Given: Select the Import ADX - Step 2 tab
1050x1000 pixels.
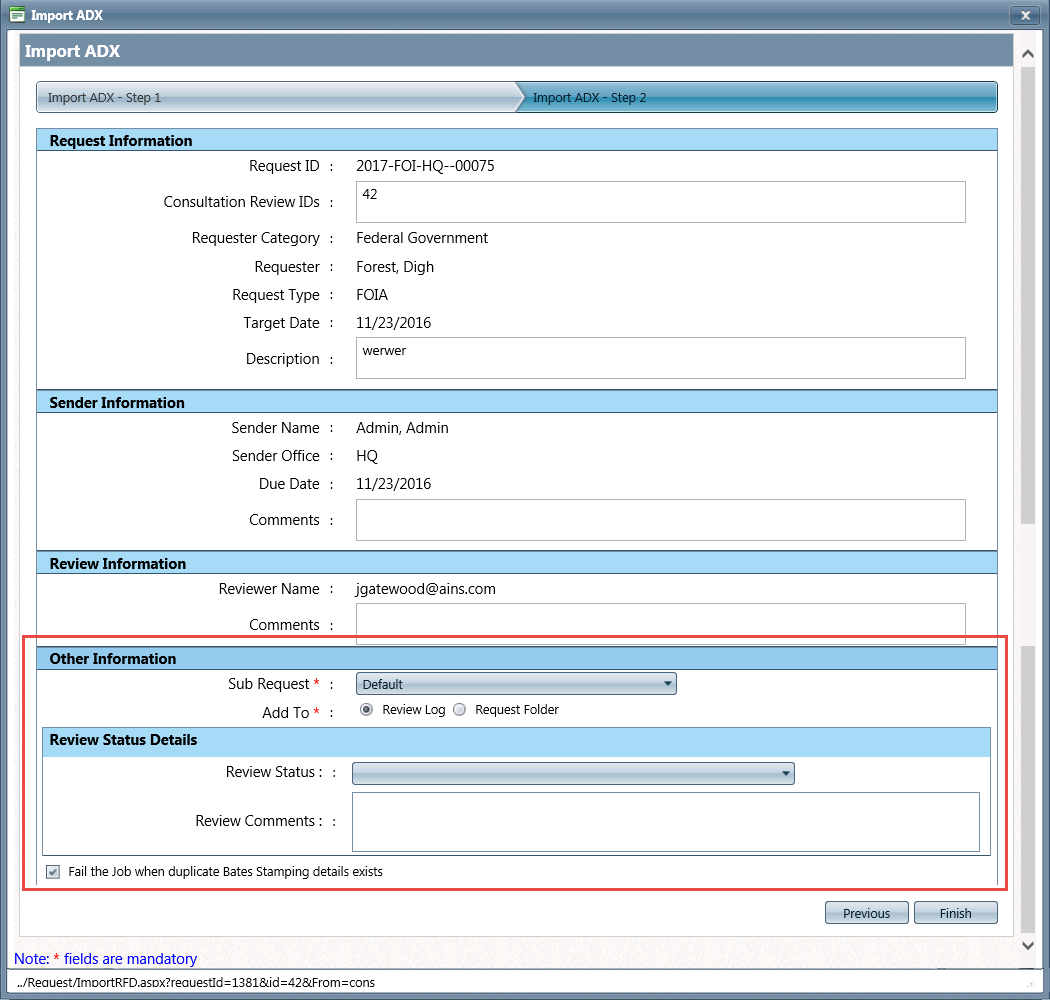Looking at the screenshot, I should pyautogui.click(x=759, y=97).
